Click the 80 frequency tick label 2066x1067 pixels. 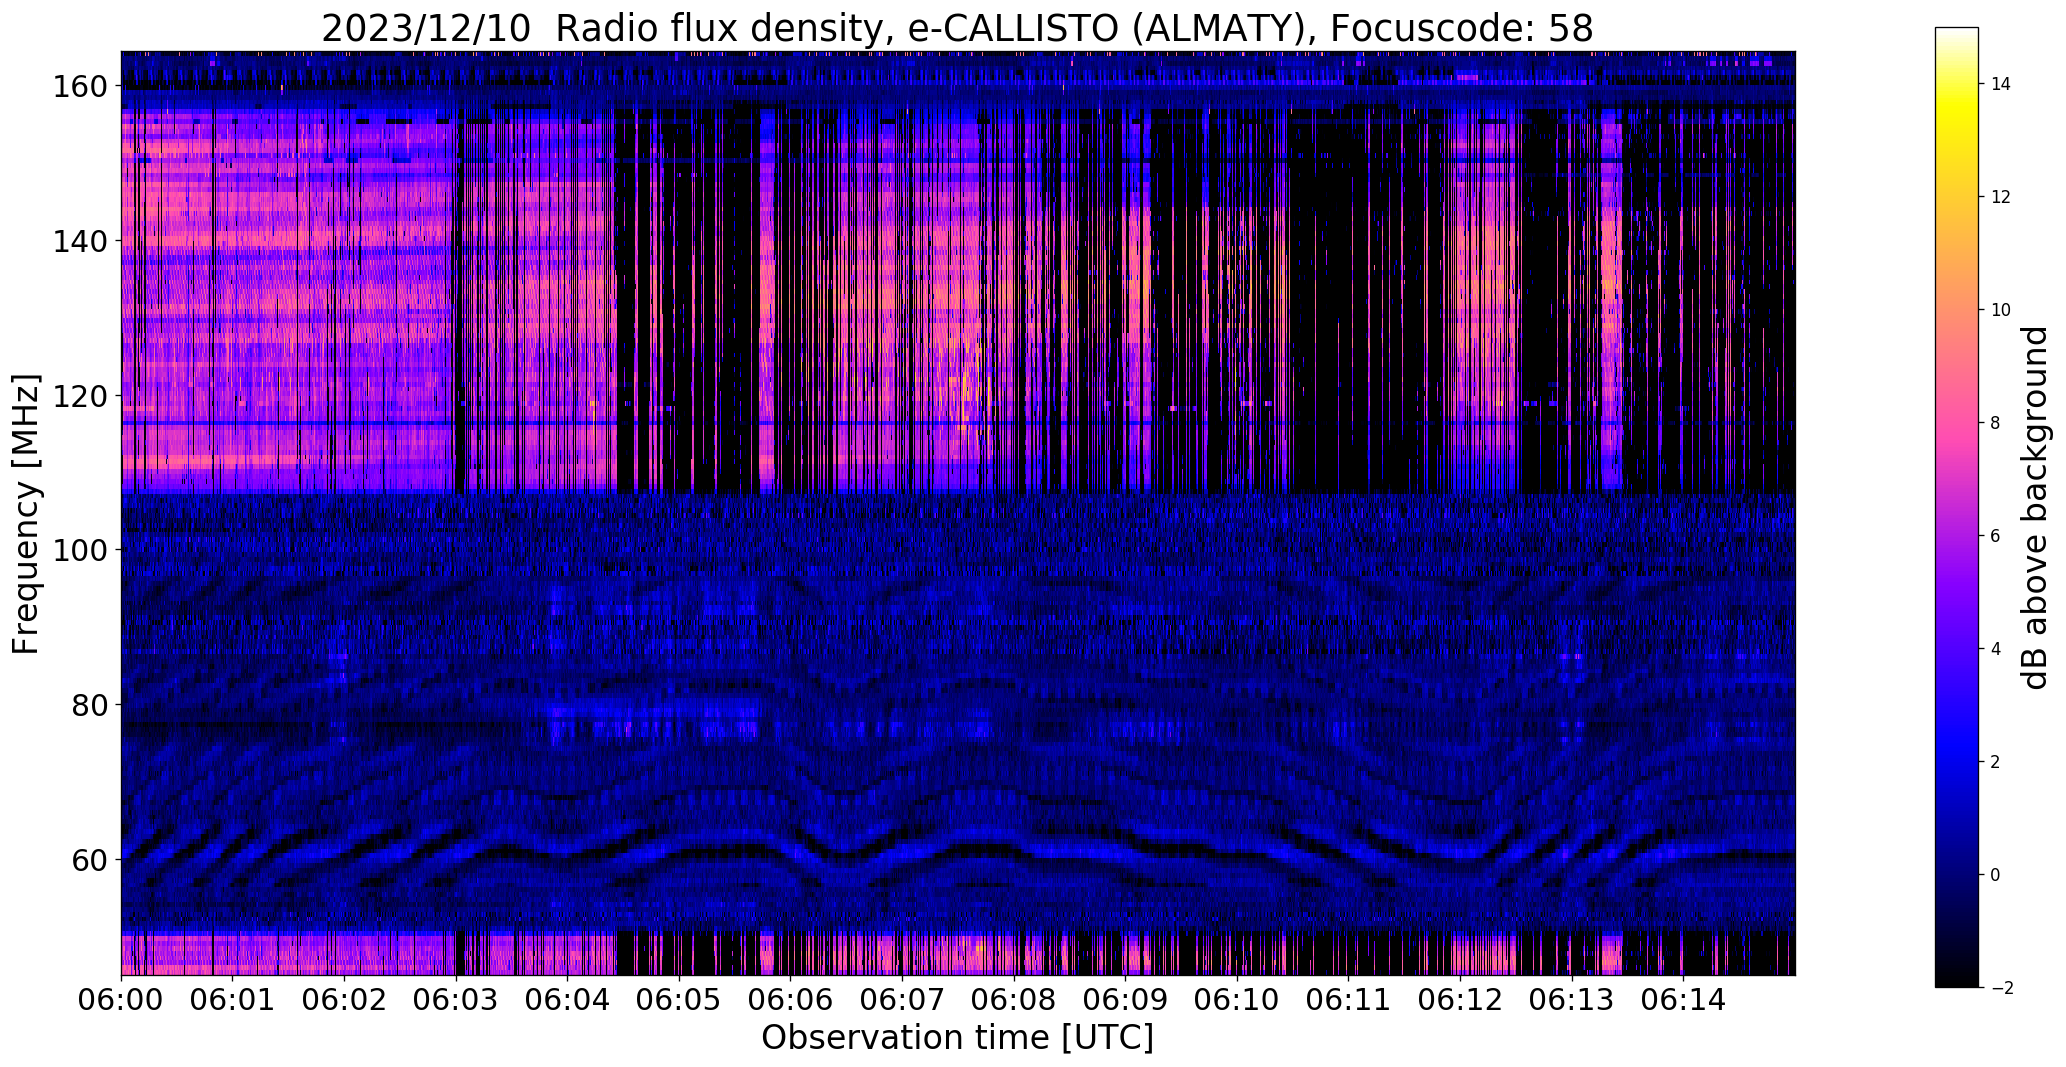[89, 705]
